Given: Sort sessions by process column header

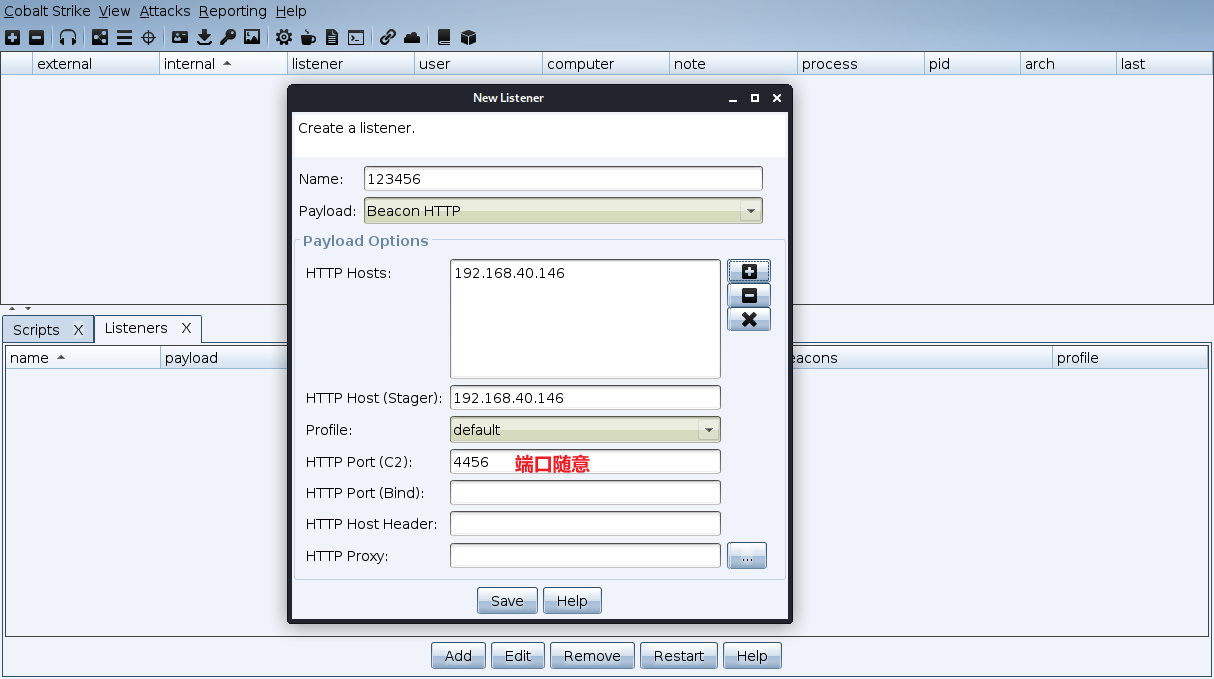Looking at the screenshot, I should point(861,64).
